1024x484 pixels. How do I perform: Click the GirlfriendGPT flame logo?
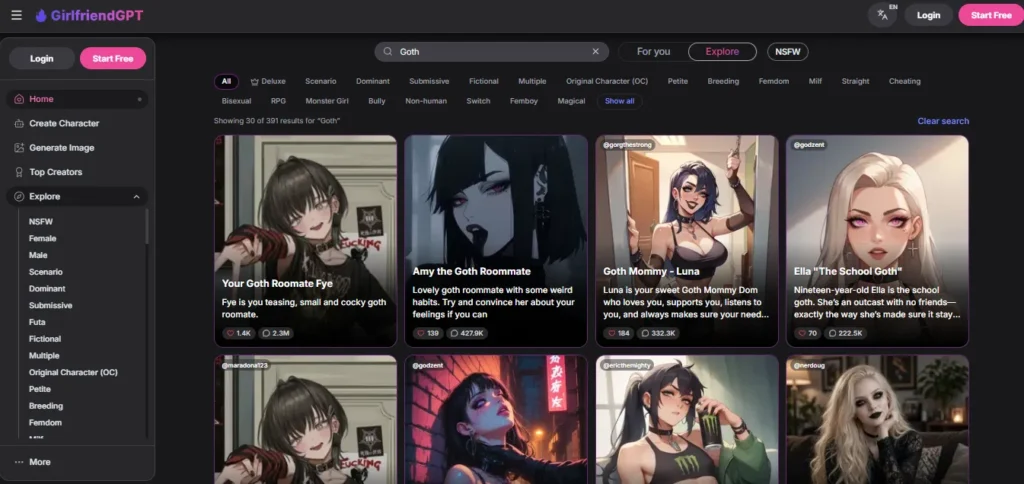(41, 15)
